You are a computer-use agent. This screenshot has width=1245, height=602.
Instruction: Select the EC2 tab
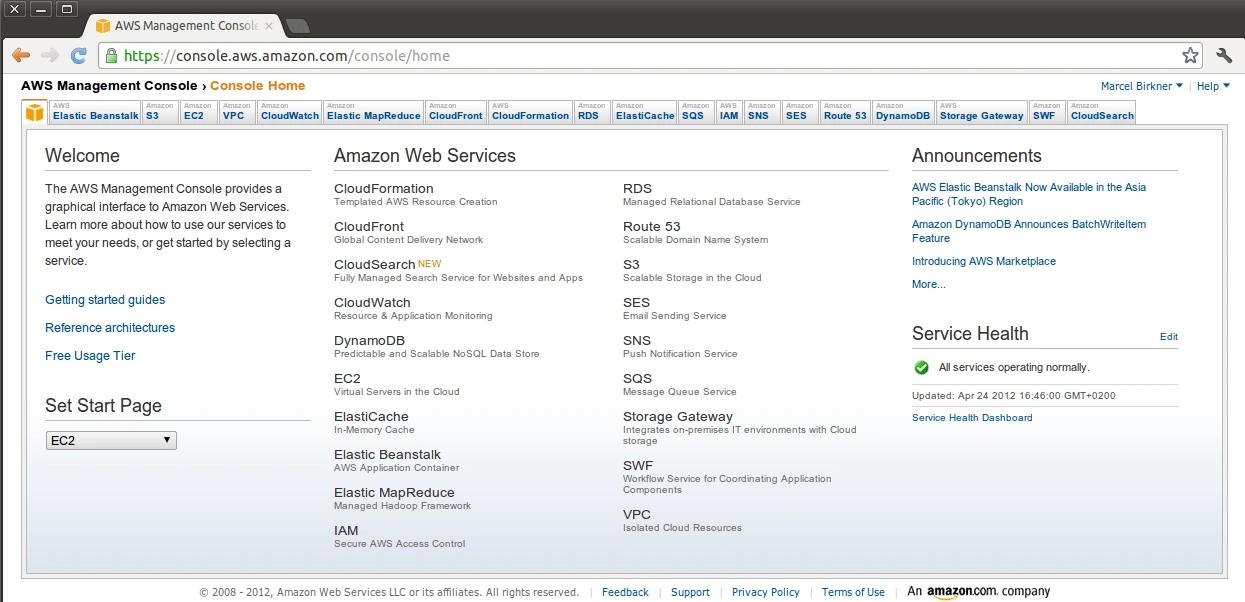tap(198, 112)
